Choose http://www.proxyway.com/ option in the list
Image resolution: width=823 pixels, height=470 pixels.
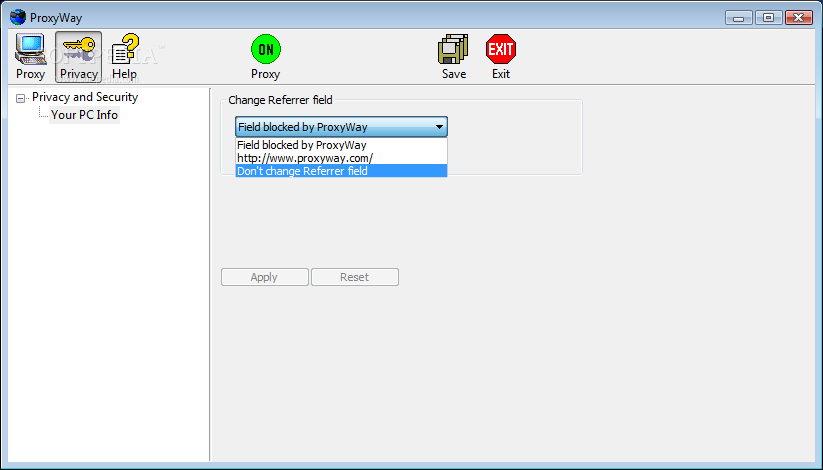point(341,158)
